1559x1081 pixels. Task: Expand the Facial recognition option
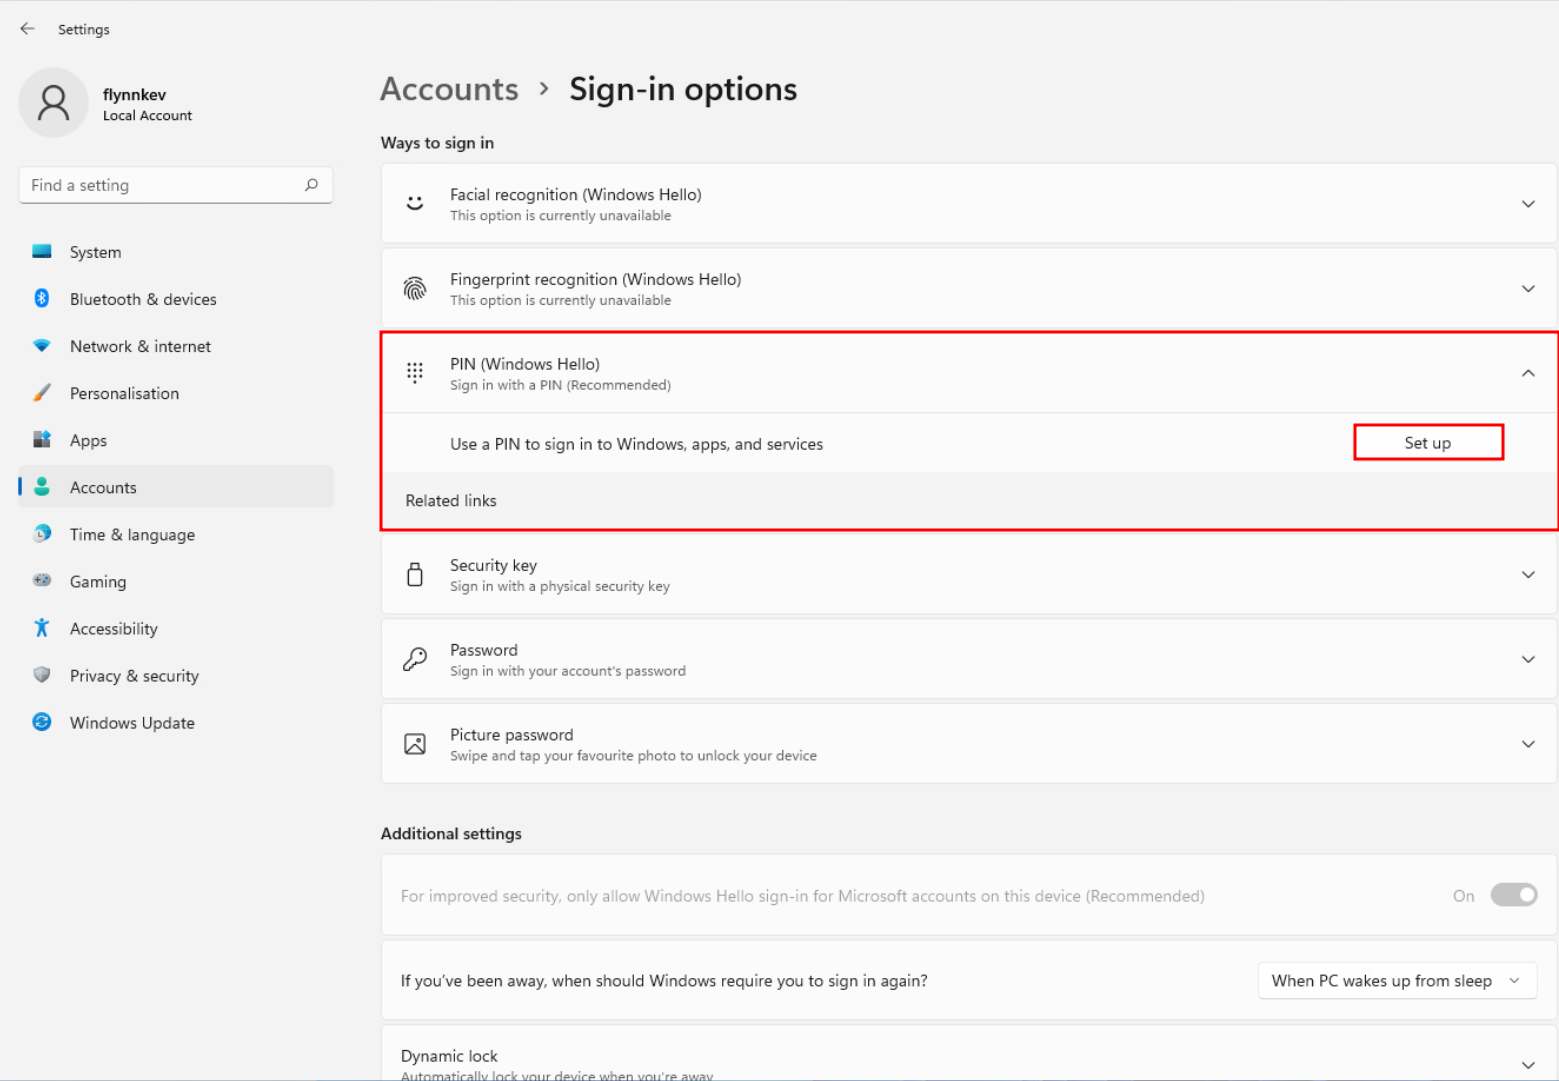[1527, 204]
